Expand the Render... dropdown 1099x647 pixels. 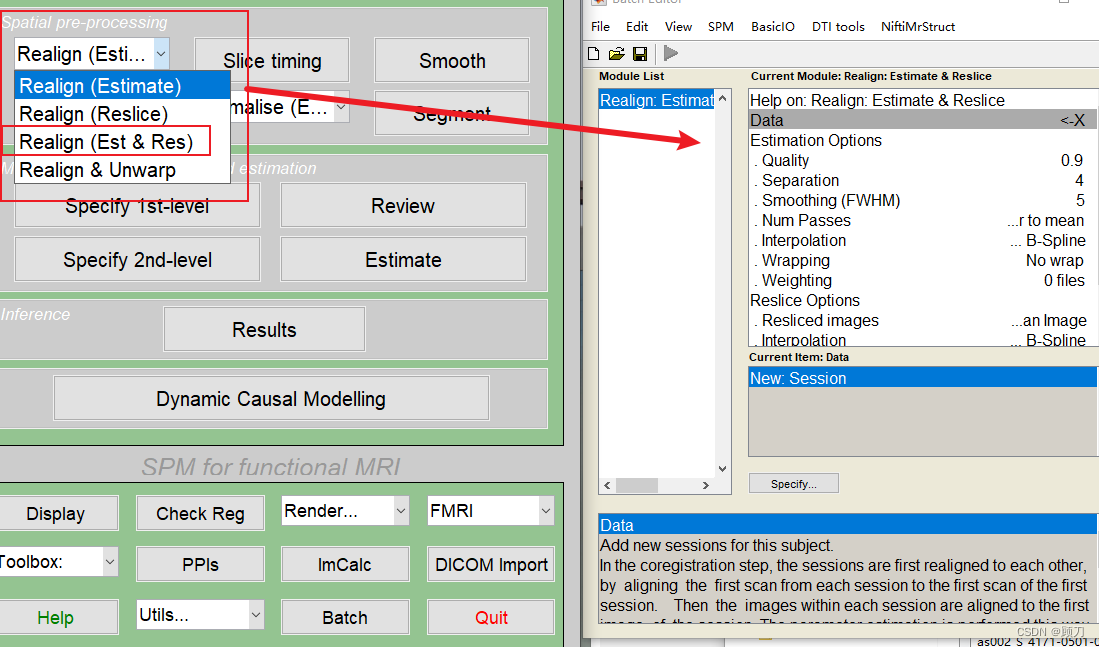[x=401, y=511]
